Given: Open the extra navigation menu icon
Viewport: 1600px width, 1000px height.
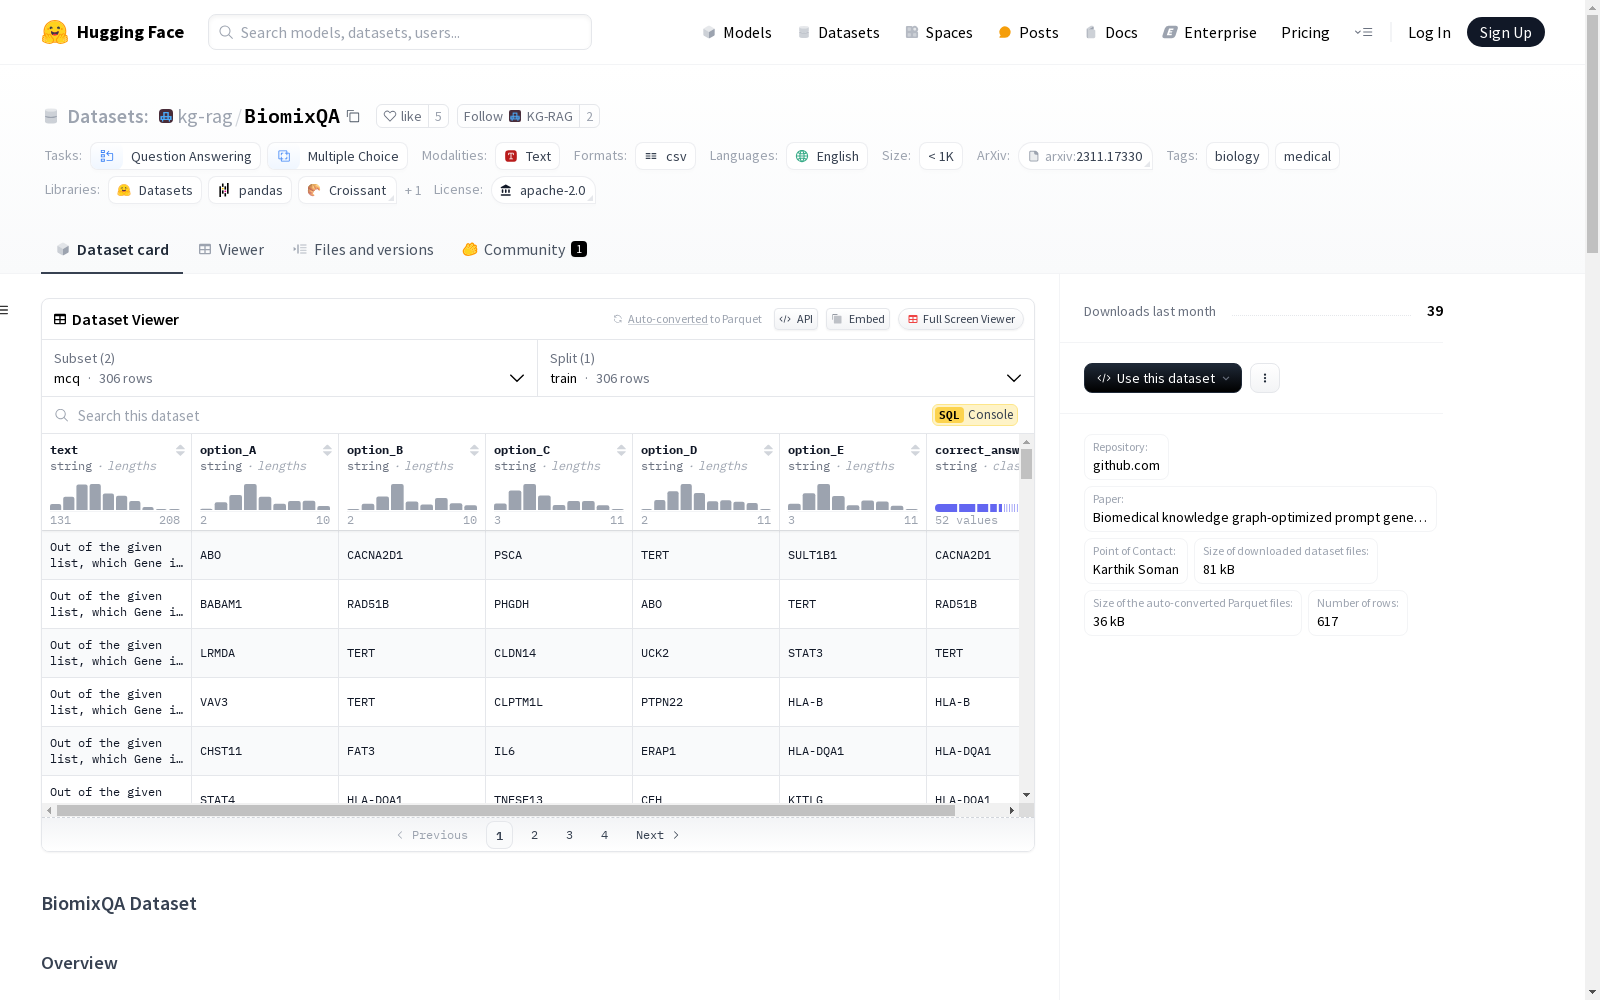Looking at the screenshot, I should point(1363,32).
